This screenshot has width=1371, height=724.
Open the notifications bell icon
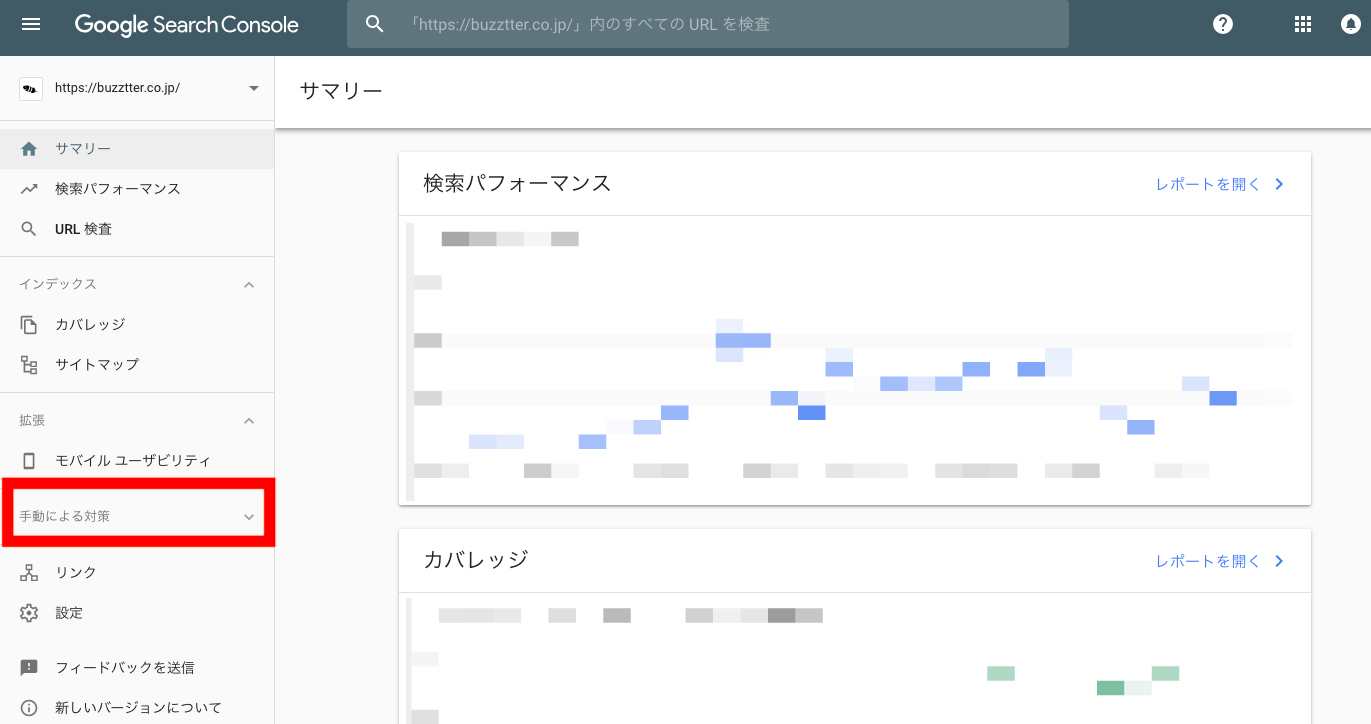(x=1351, y=24)
